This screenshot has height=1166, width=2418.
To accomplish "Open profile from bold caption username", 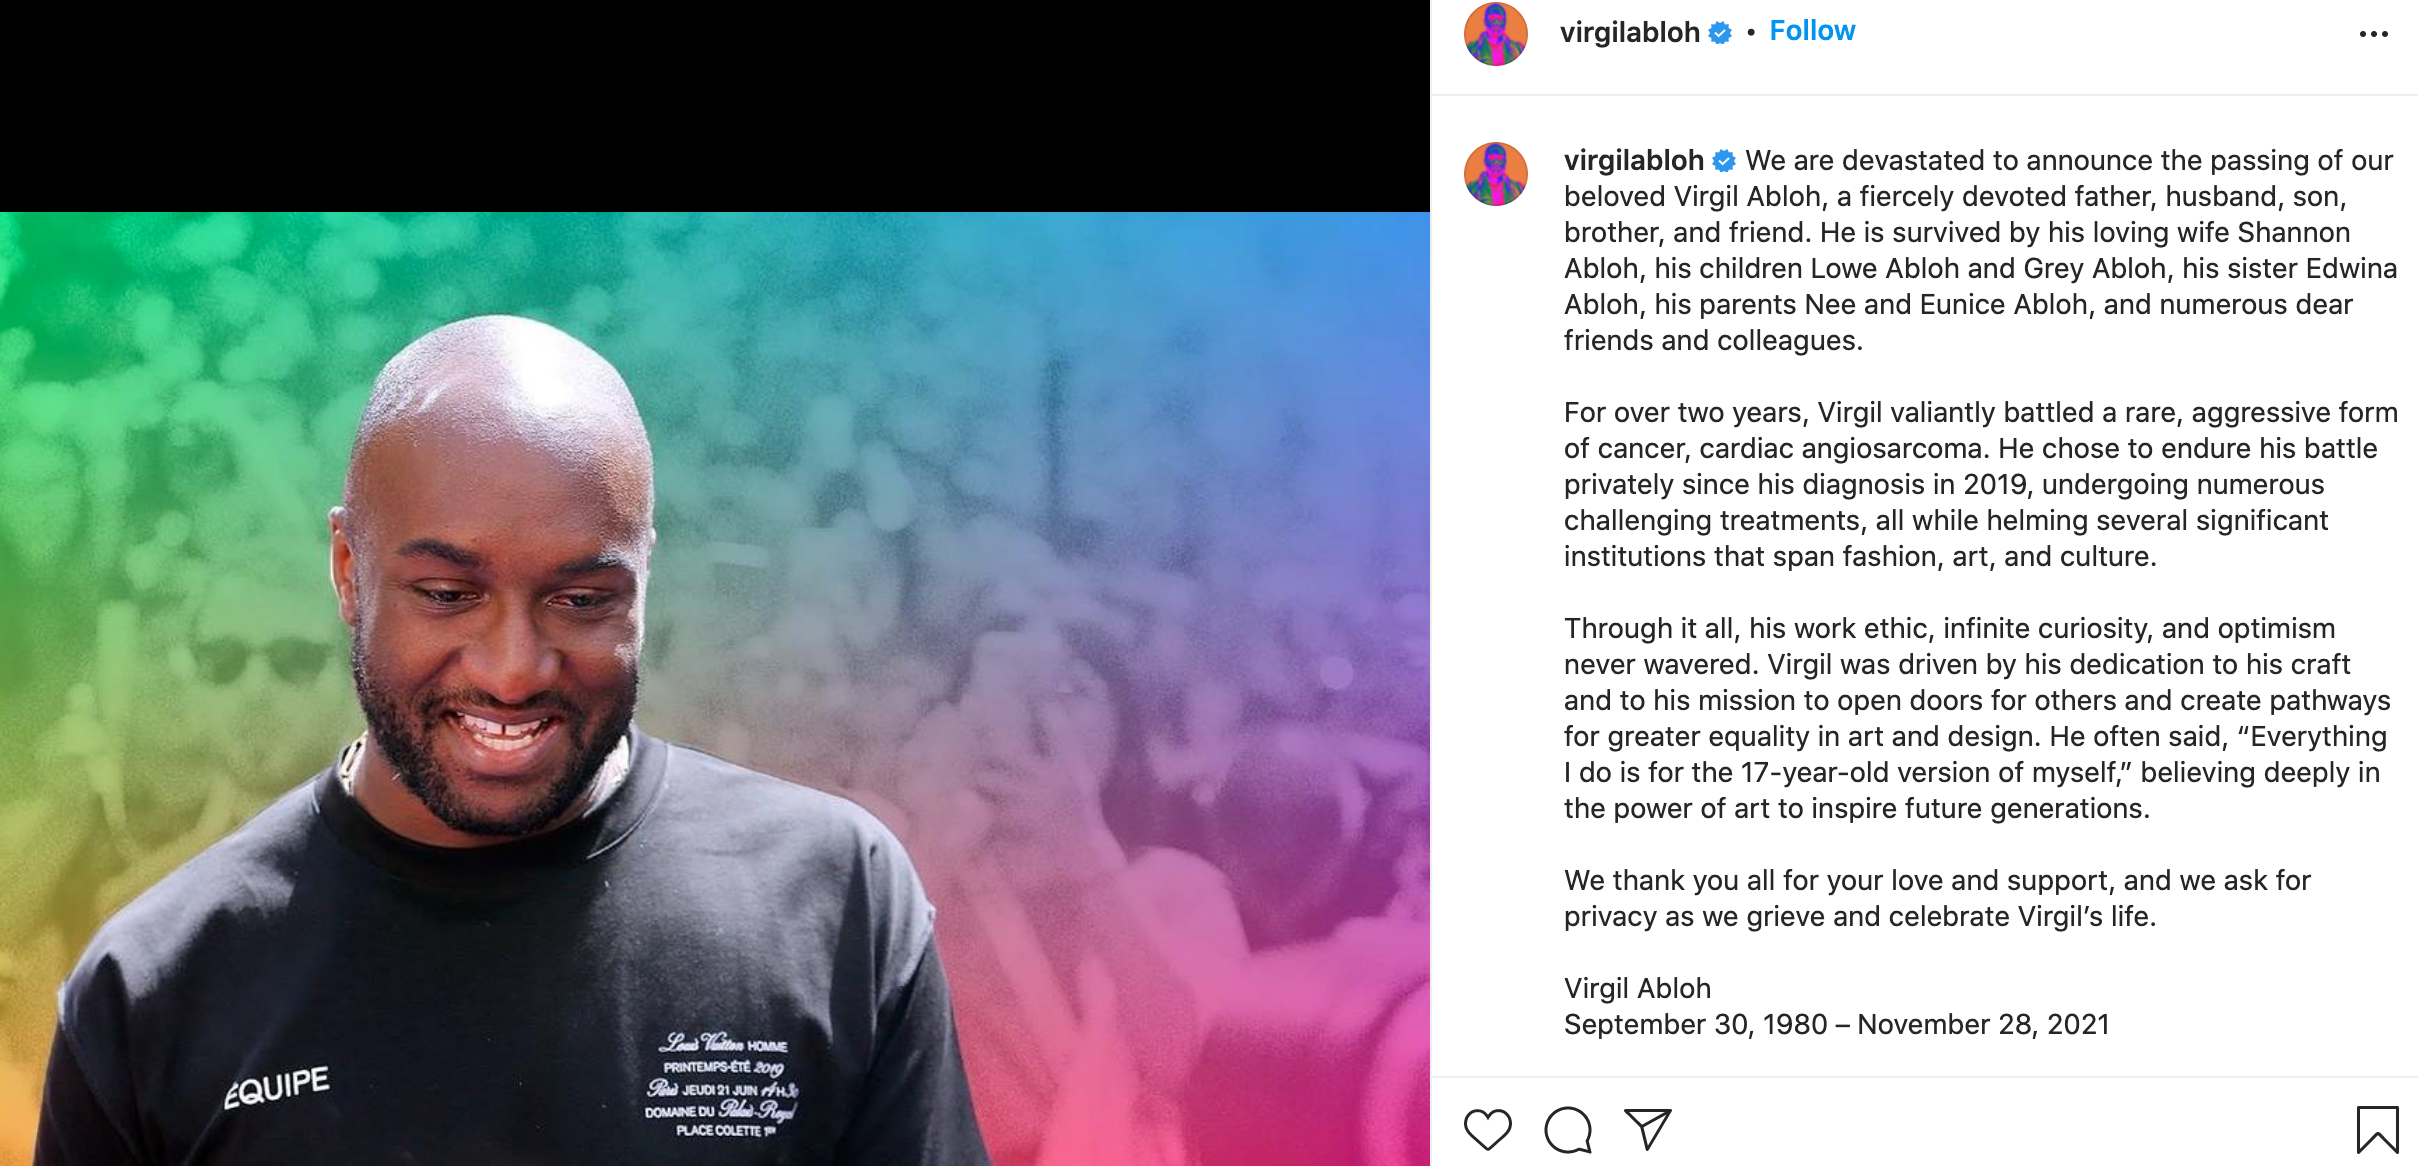I will (x=1633, y=160).
